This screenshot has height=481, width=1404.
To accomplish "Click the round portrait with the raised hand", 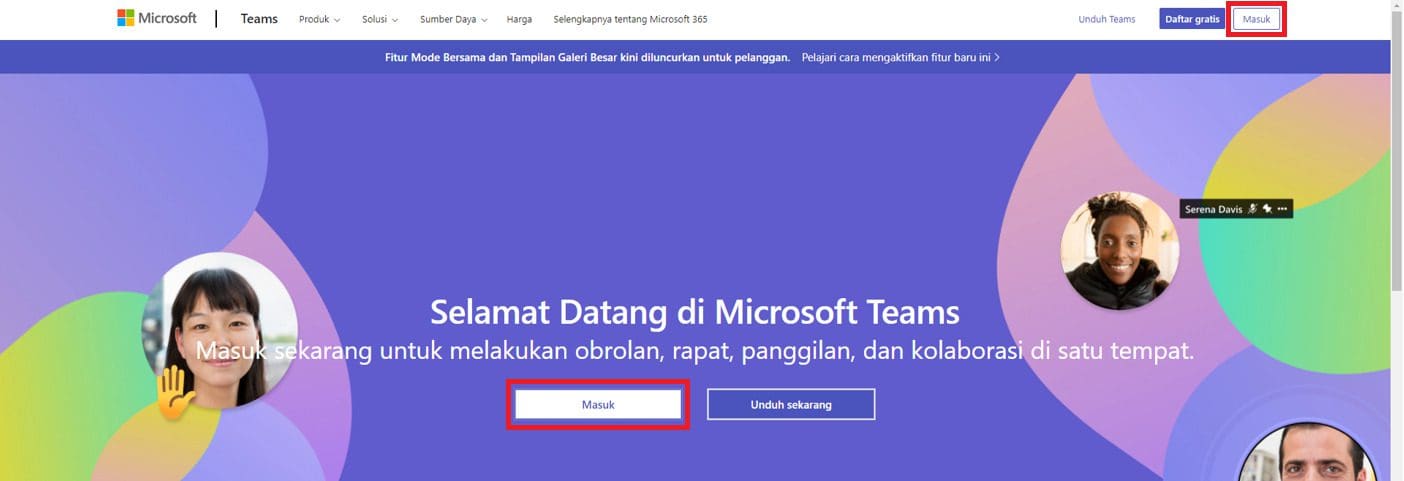I will tap(220, 330).
